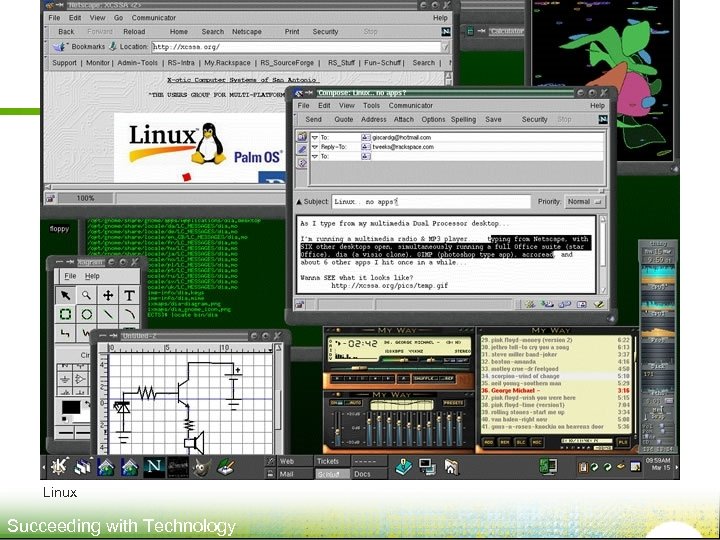This screenshot has height=540, width=720.
Task: Open Help menu in Compose window
Action: [597, 106]
